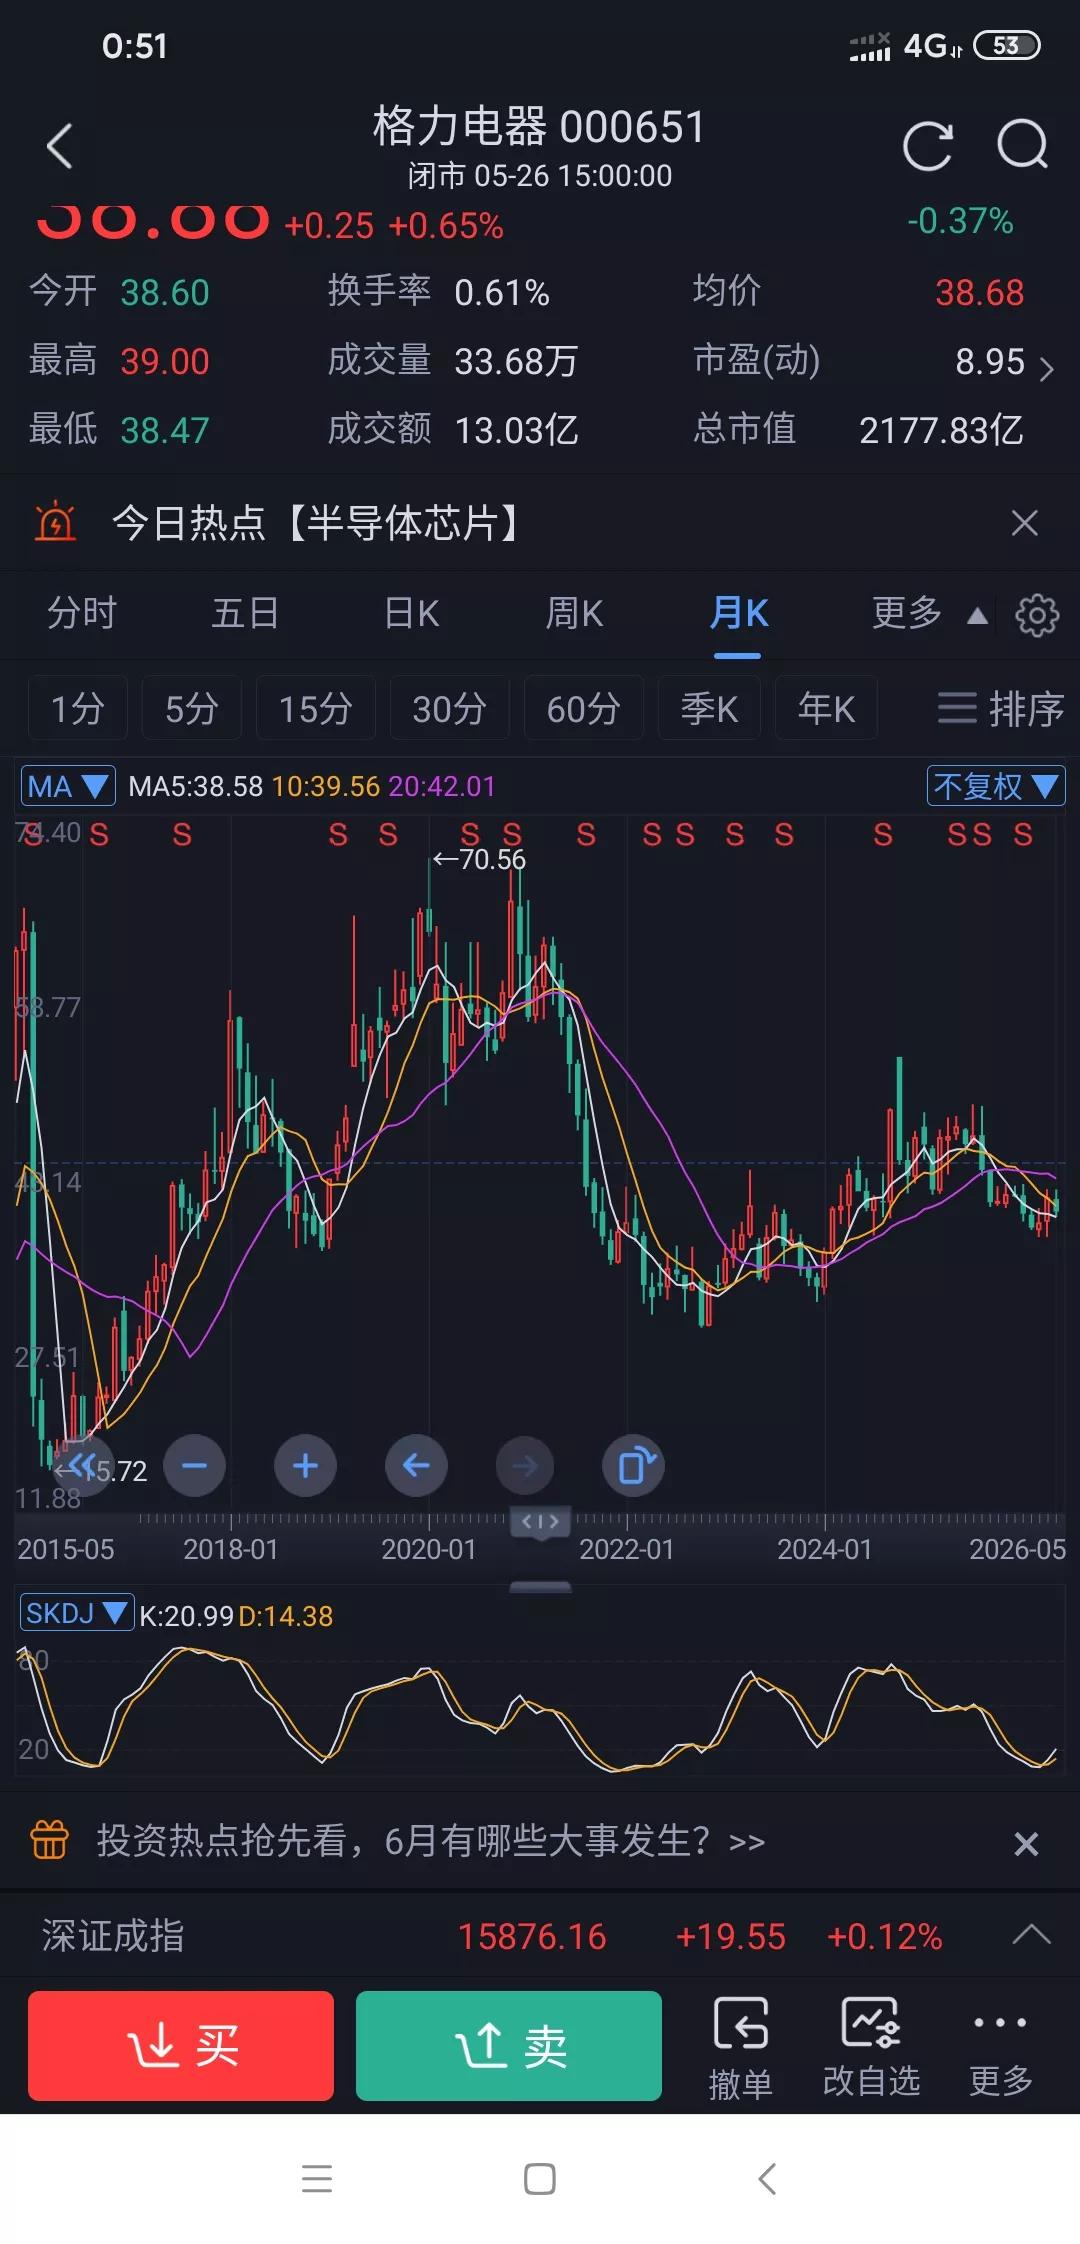
Task: Grab the chart time-range slider handle
Action: [x=540, y=1522]
